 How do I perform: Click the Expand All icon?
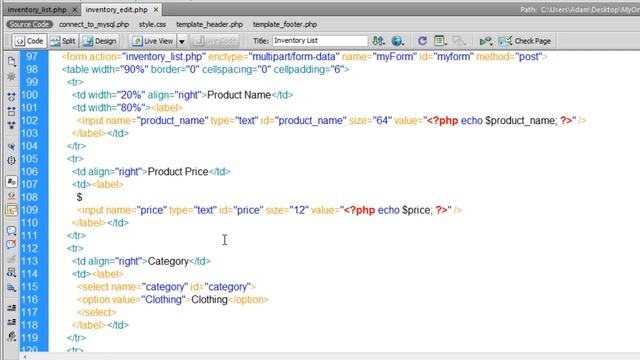point(11,125)
